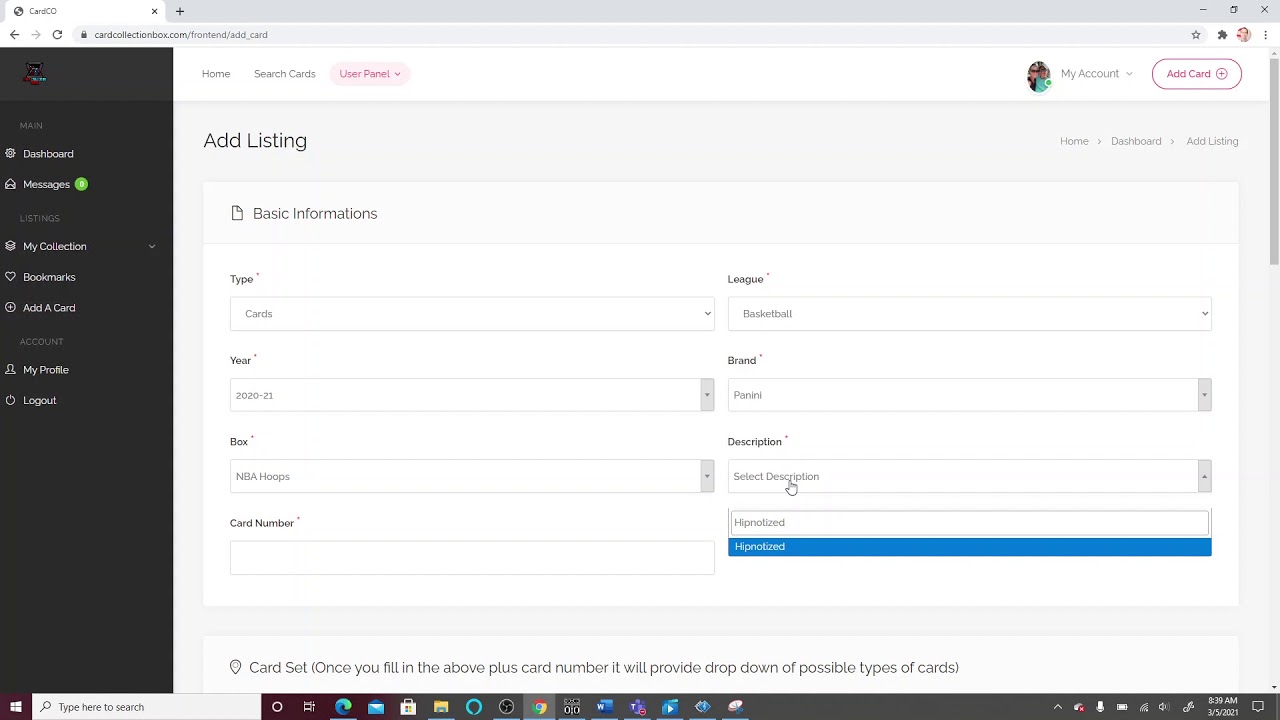Open My Profile page
Viewport: 1280px width, 720px height.
click(x=46, y=370)
